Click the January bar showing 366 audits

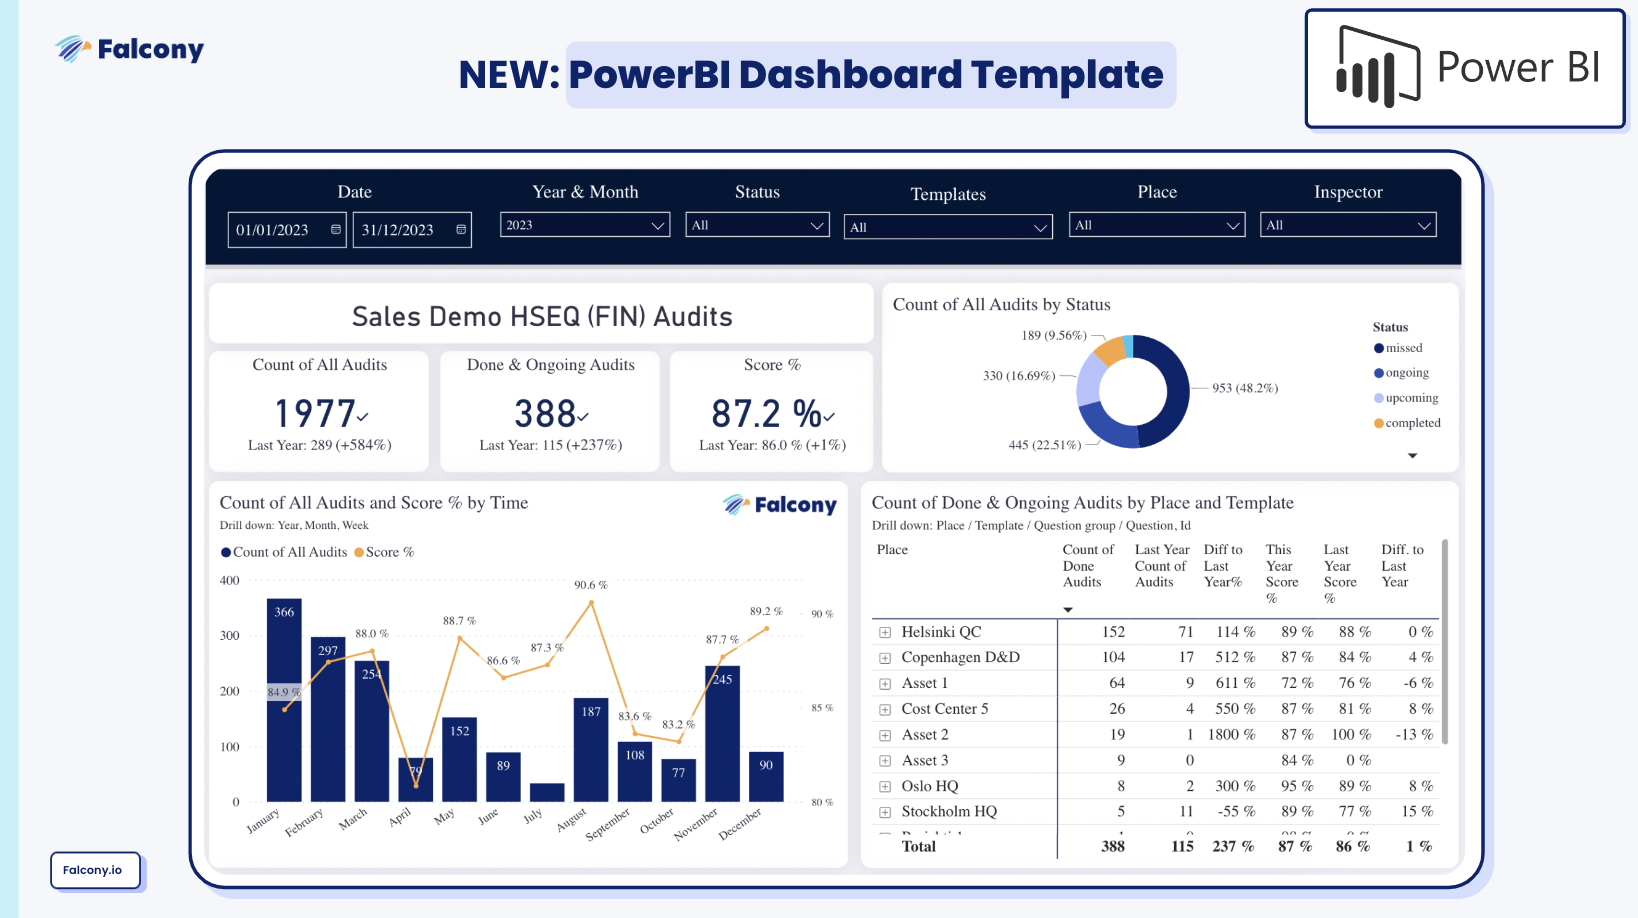pyautogui.click(x=284, y=700)
